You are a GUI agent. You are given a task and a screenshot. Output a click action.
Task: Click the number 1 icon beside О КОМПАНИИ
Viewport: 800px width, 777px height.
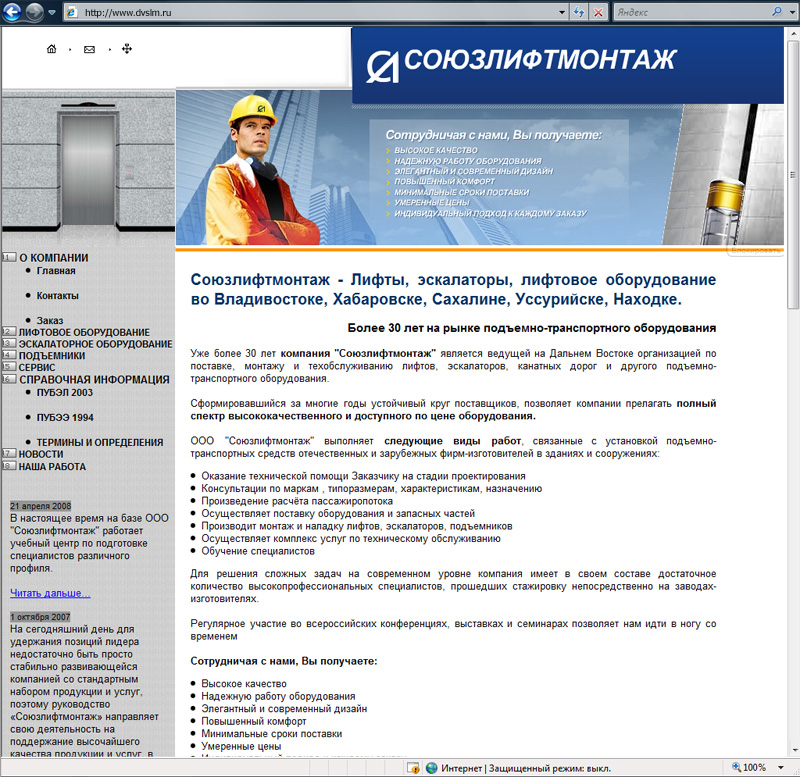[x=9, y=257]
